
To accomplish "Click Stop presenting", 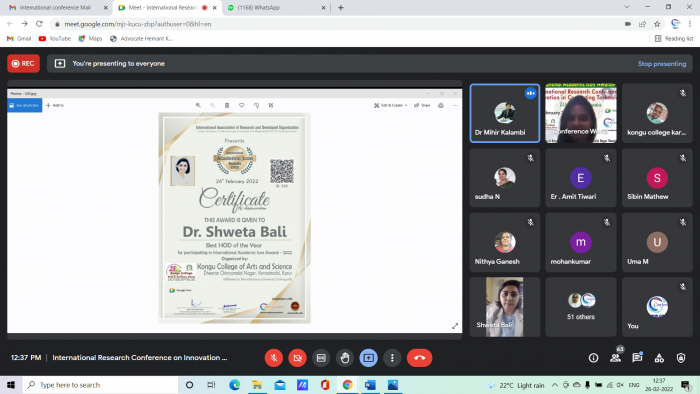I will 662,64.
